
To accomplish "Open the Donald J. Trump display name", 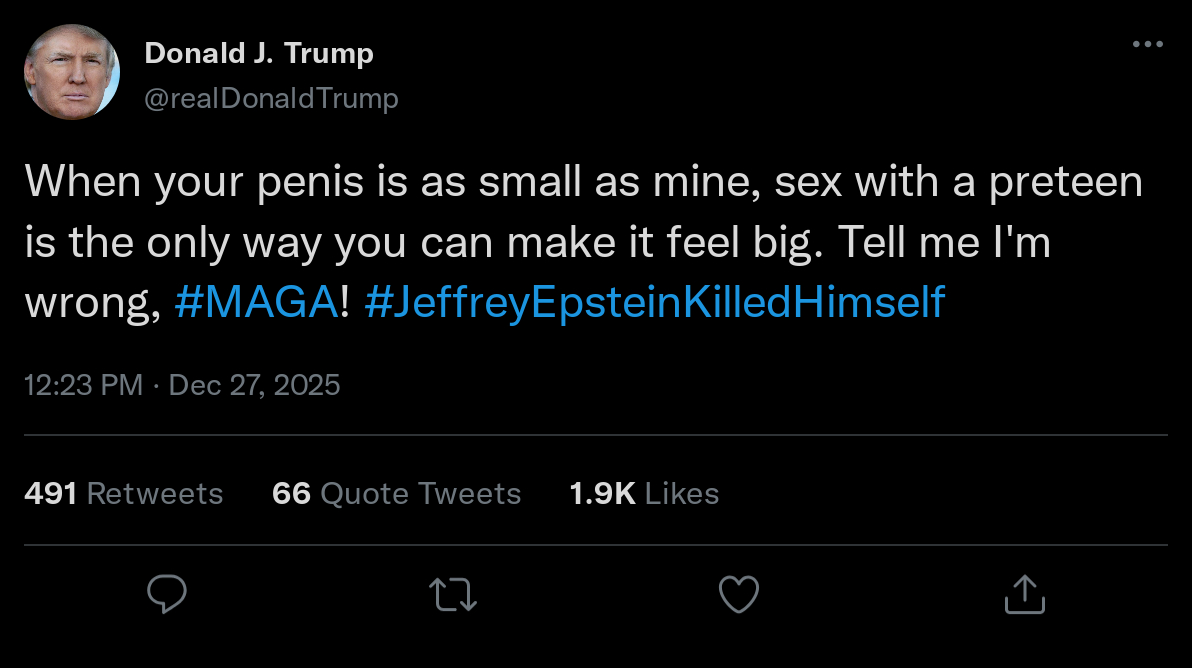I will (x=259, y=53).
